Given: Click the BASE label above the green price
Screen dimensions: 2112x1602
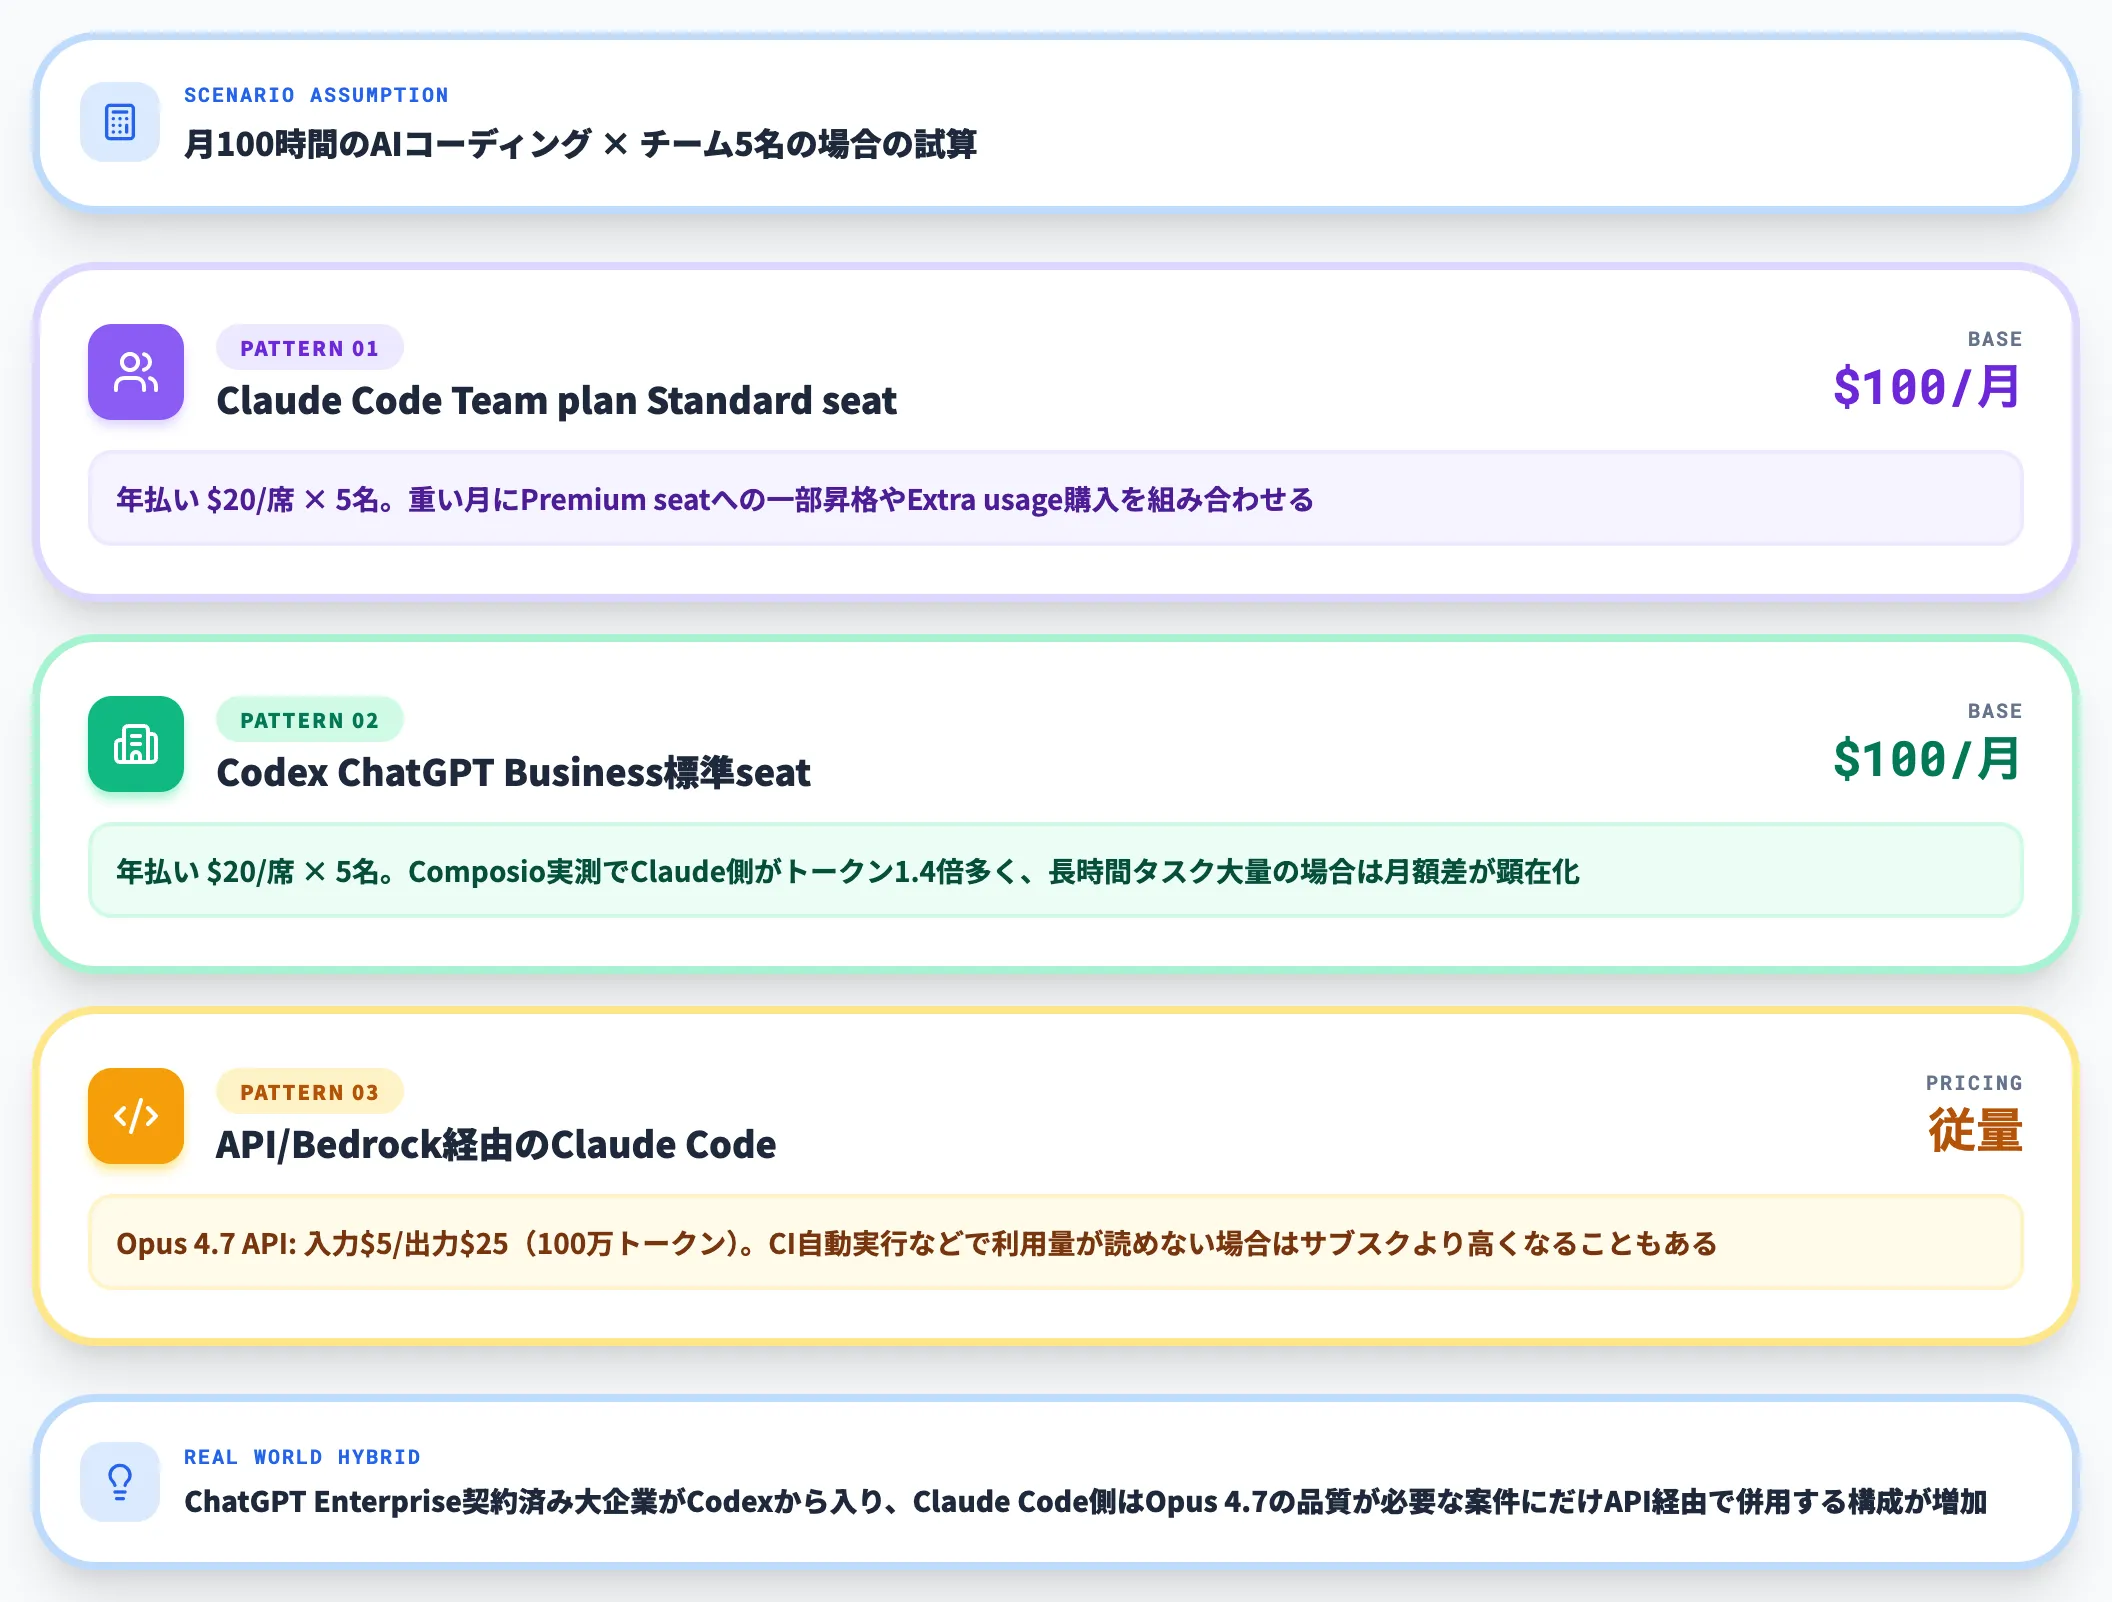Looking at the screenshot, I should coord(1995,711).
